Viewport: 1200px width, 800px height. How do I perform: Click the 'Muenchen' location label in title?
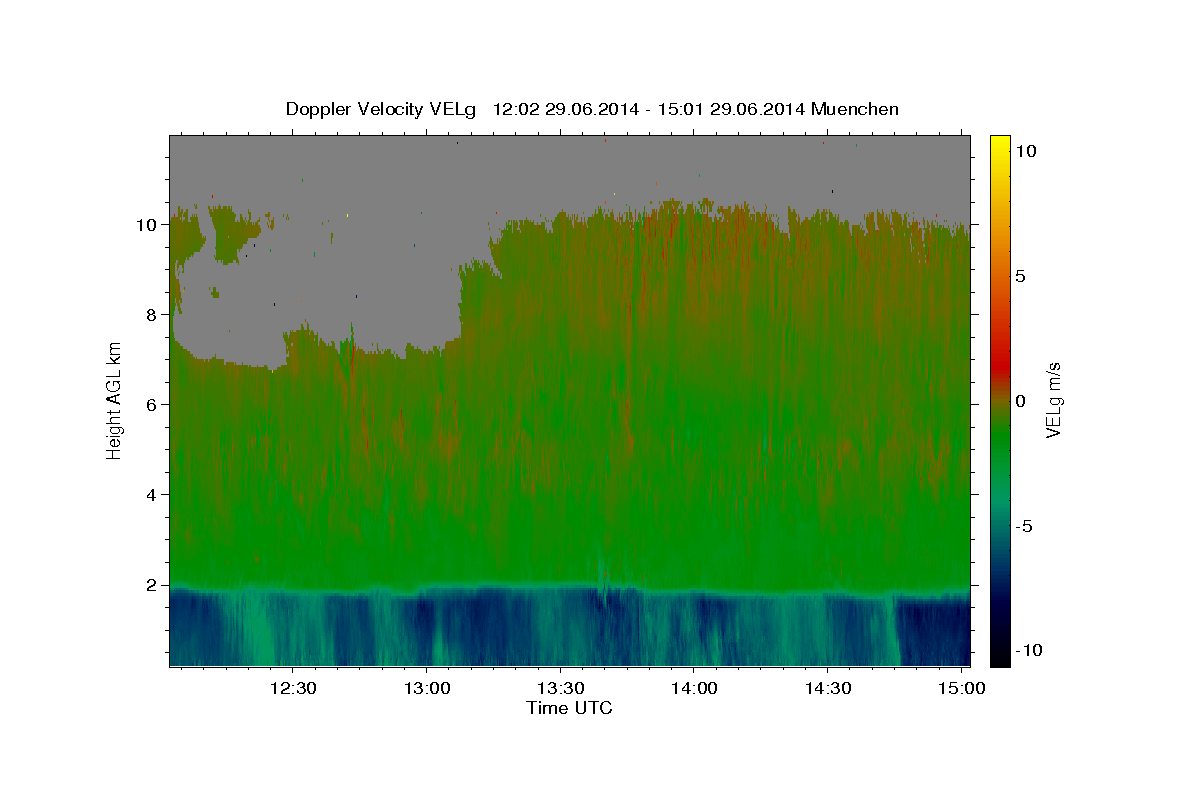(x=856, y=109)
